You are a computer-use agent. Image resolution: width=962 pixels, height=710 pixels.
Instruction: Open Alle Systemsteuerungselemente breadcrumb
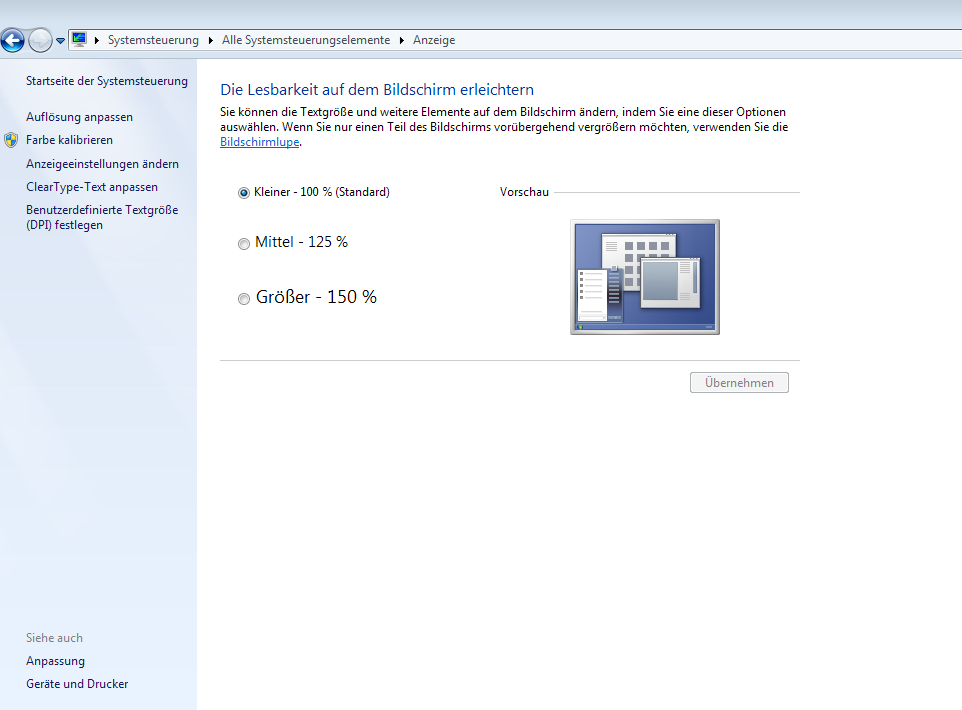(306, 40)
